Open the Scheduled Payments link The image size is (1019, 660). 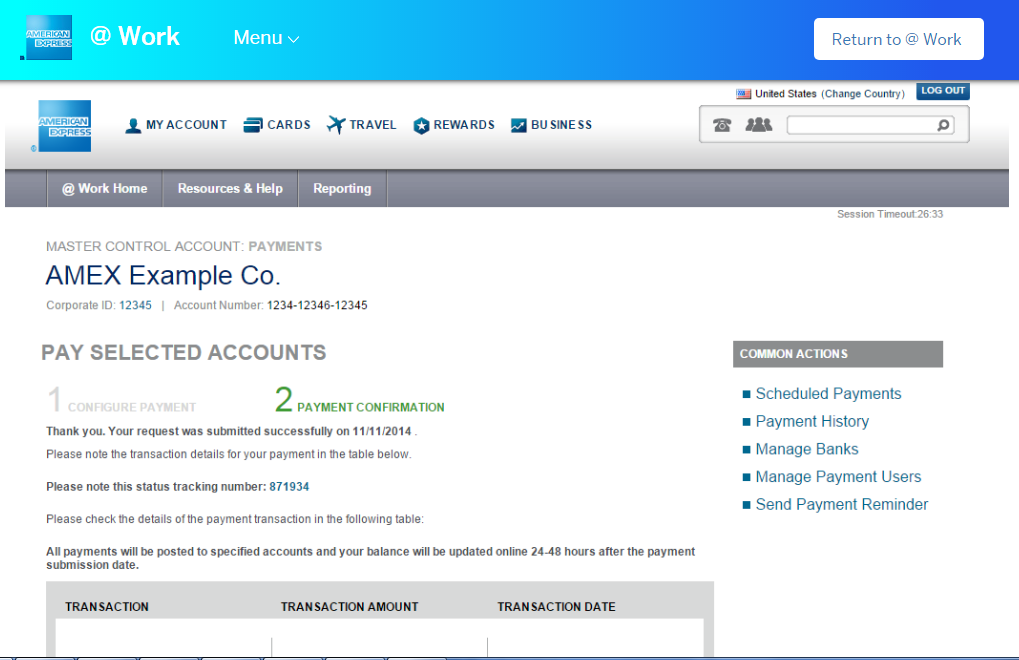click(x=828, y=394)
